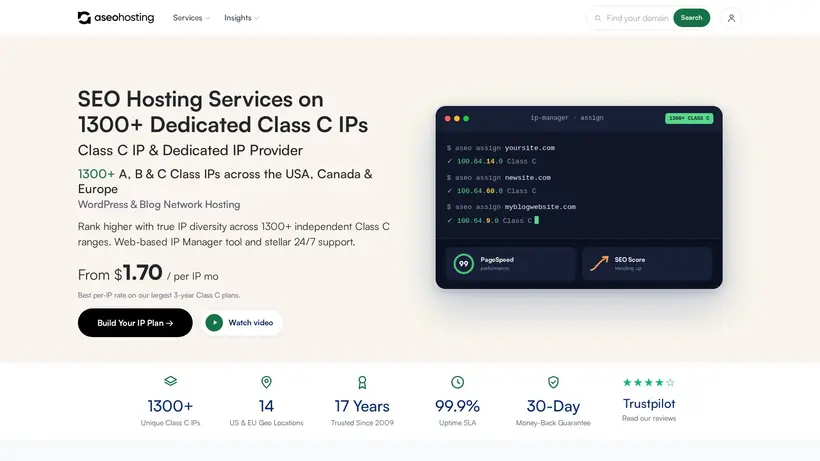The height and width of the screenshot is (461, 820).
Task: Click 'Money-Back Guarantee' text
Action: (553, 423)
